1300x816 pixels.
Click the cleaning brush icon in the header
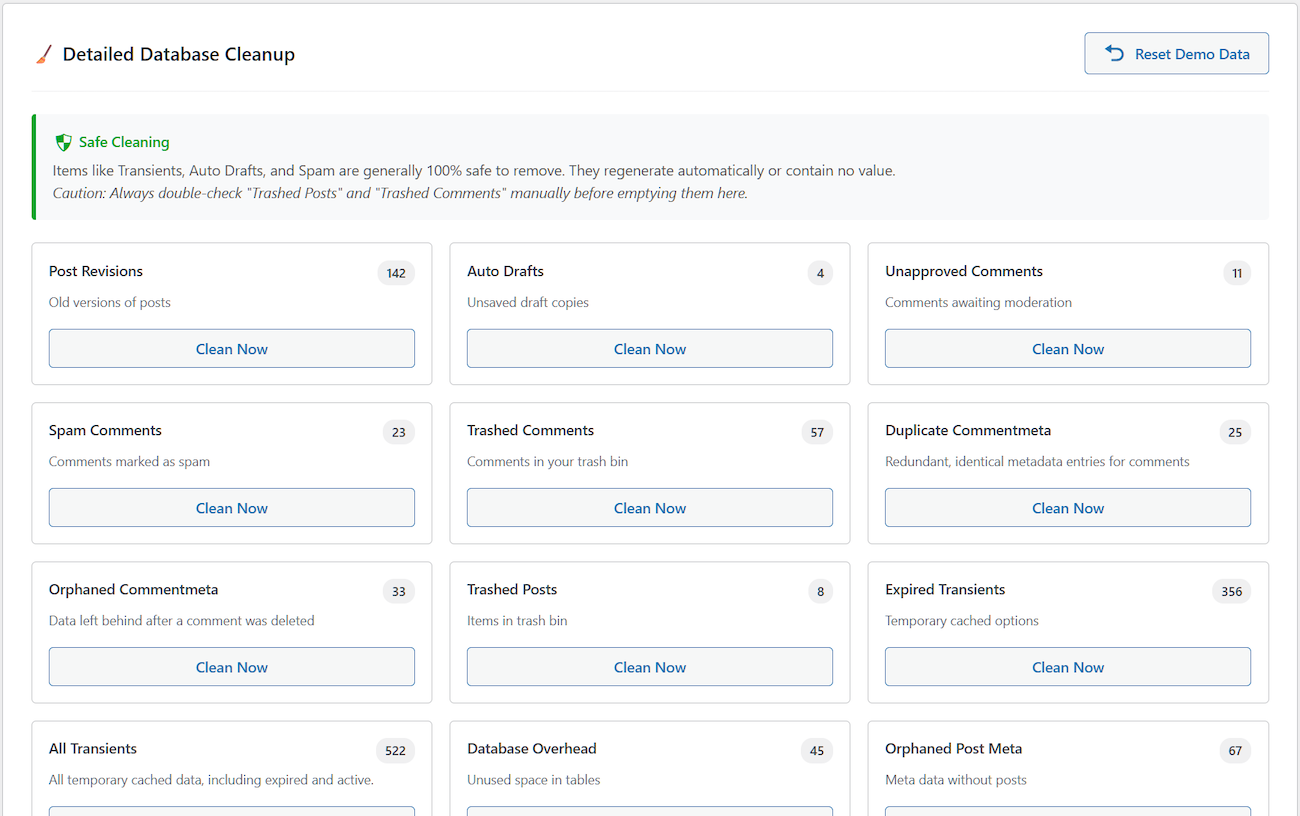42,54
